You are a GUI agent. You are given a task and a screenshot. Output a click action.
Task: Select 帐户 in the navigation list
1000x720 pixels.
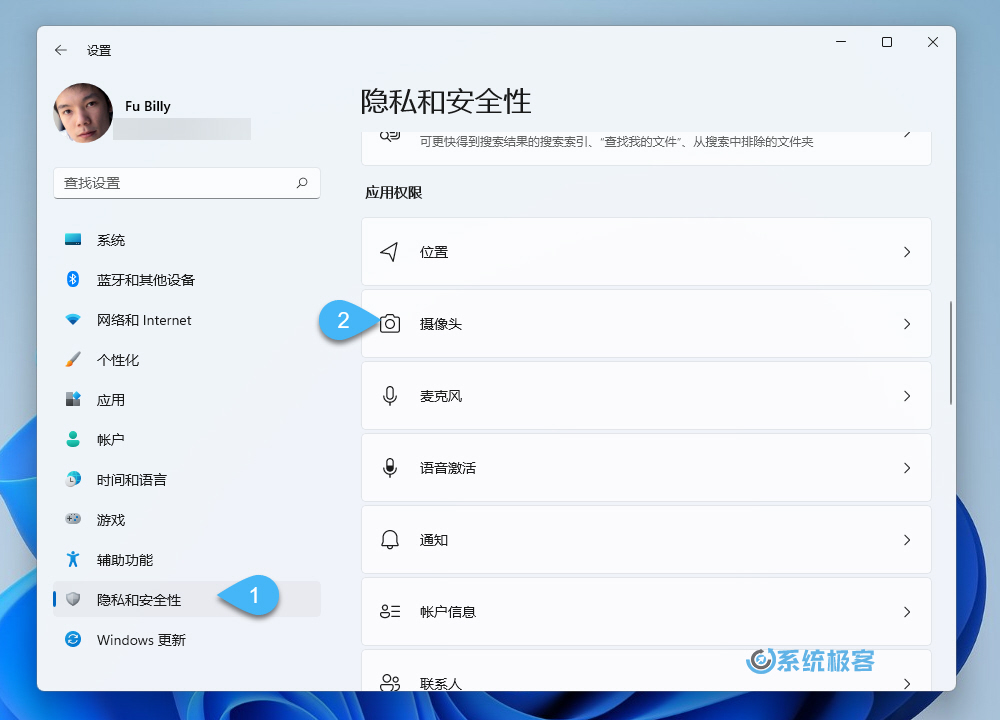(187, 440)
